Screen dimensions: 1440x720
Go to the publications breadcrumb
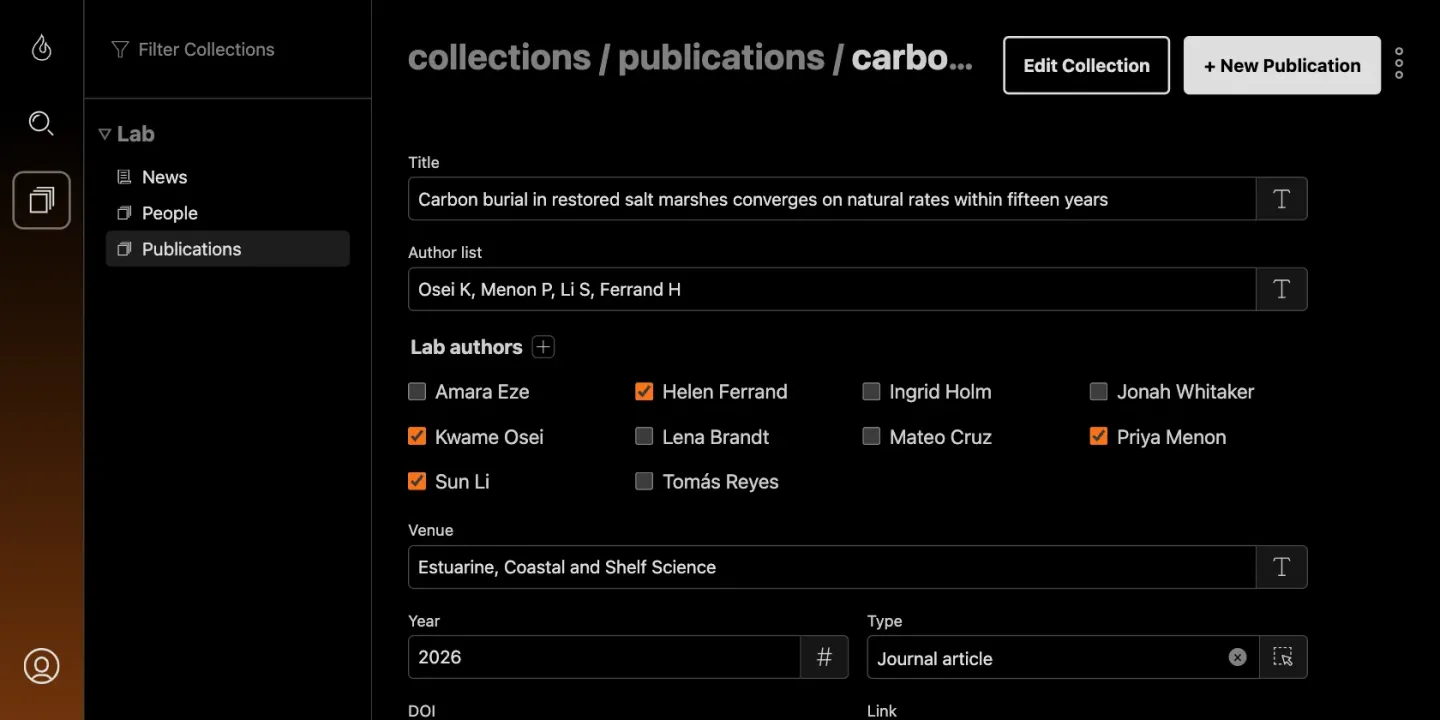pyautogui.click(x=721, y=58)
